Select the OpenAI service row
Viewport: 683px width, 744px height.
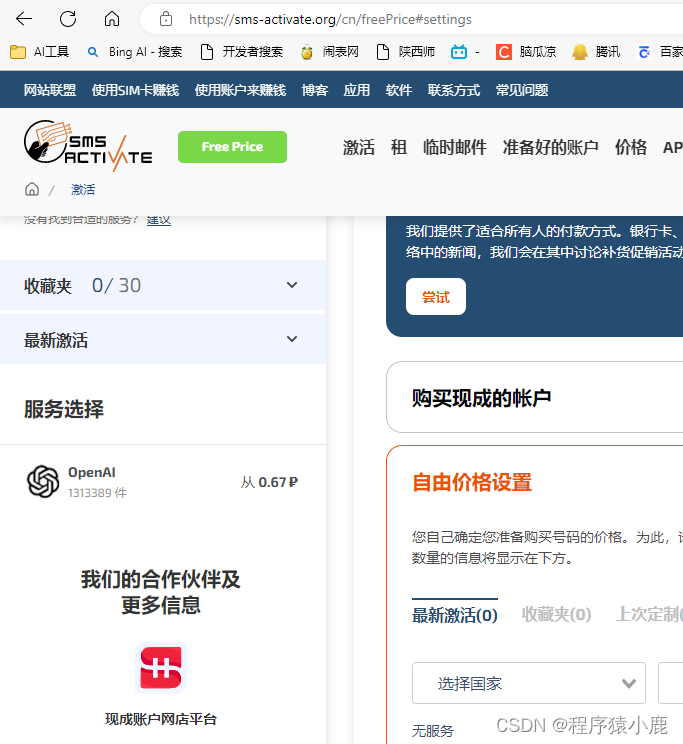click(163, 482)
